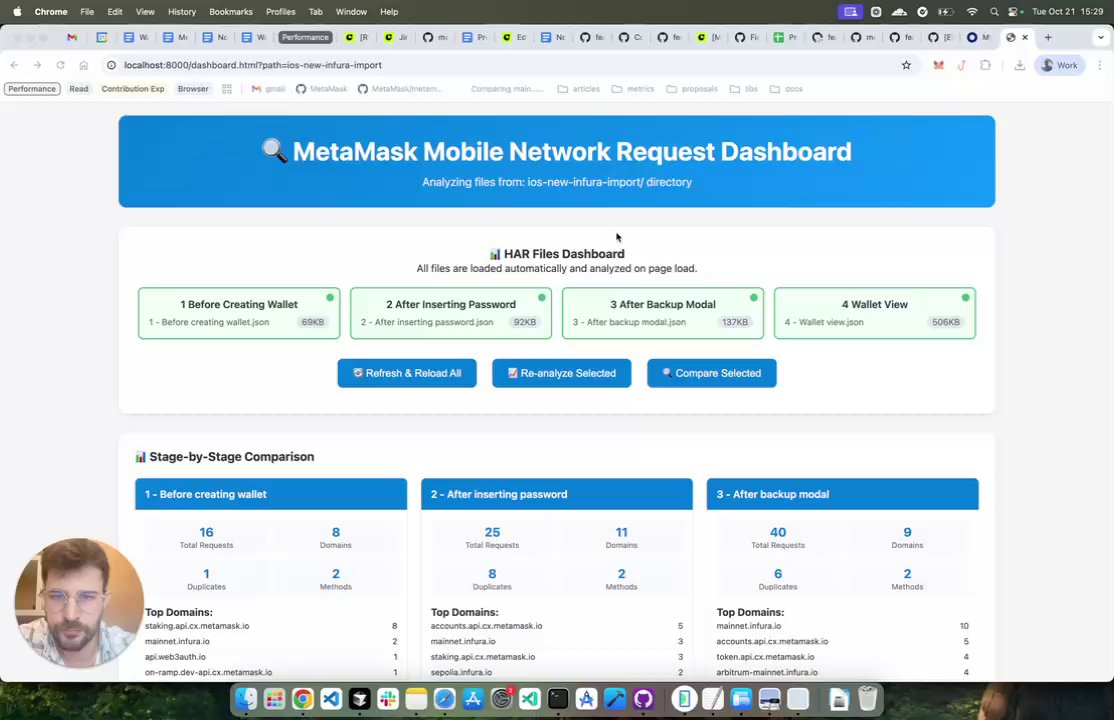Screen dimensions: 1114x720
Task: Open the Profiles menu
Action: pos(281,11)
